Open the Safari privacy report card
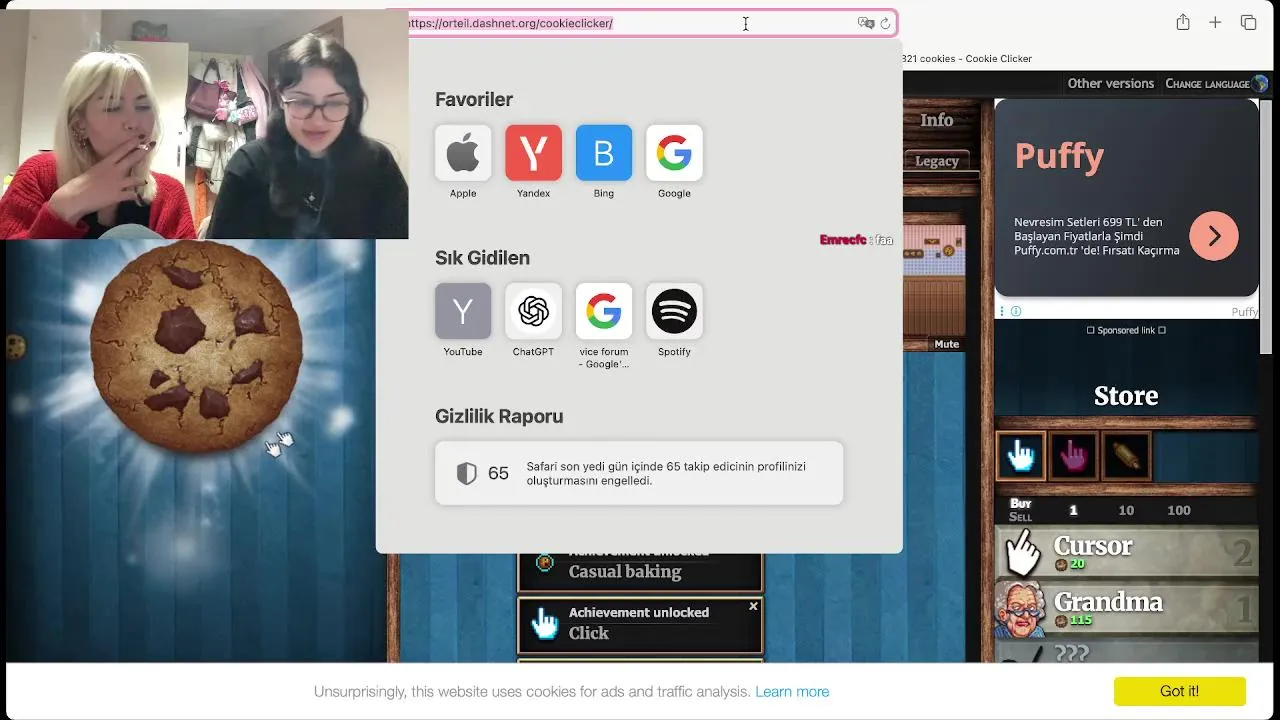 point(639,473)
